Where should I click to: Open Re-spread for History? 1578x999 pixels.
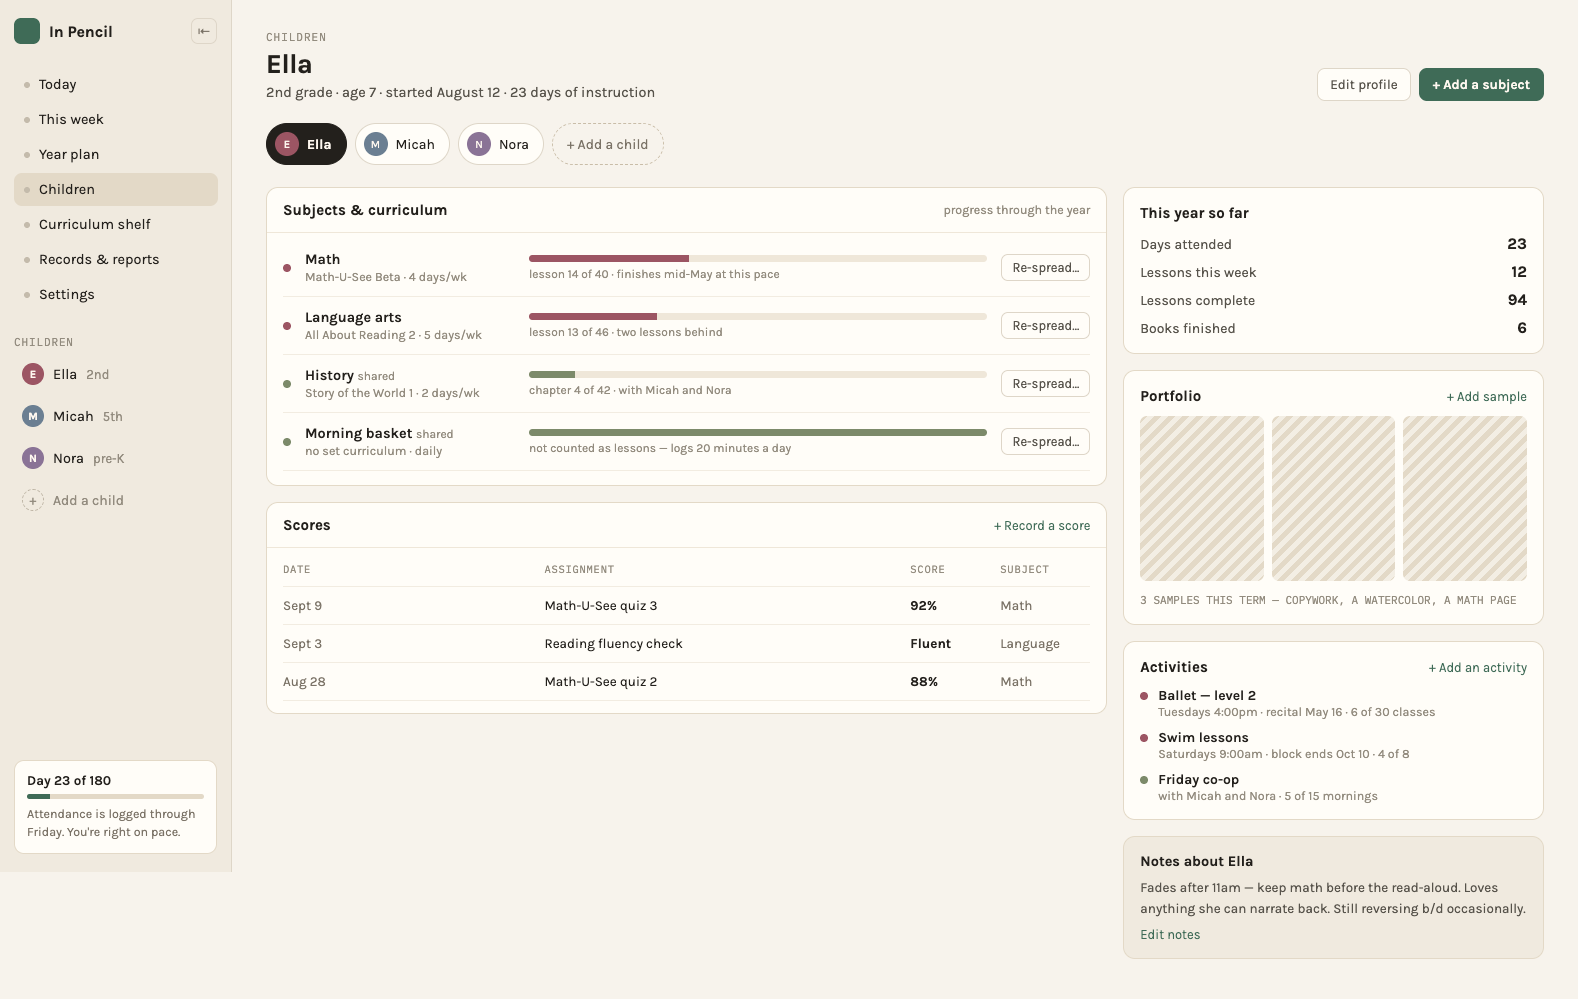tap(1045, 383)
